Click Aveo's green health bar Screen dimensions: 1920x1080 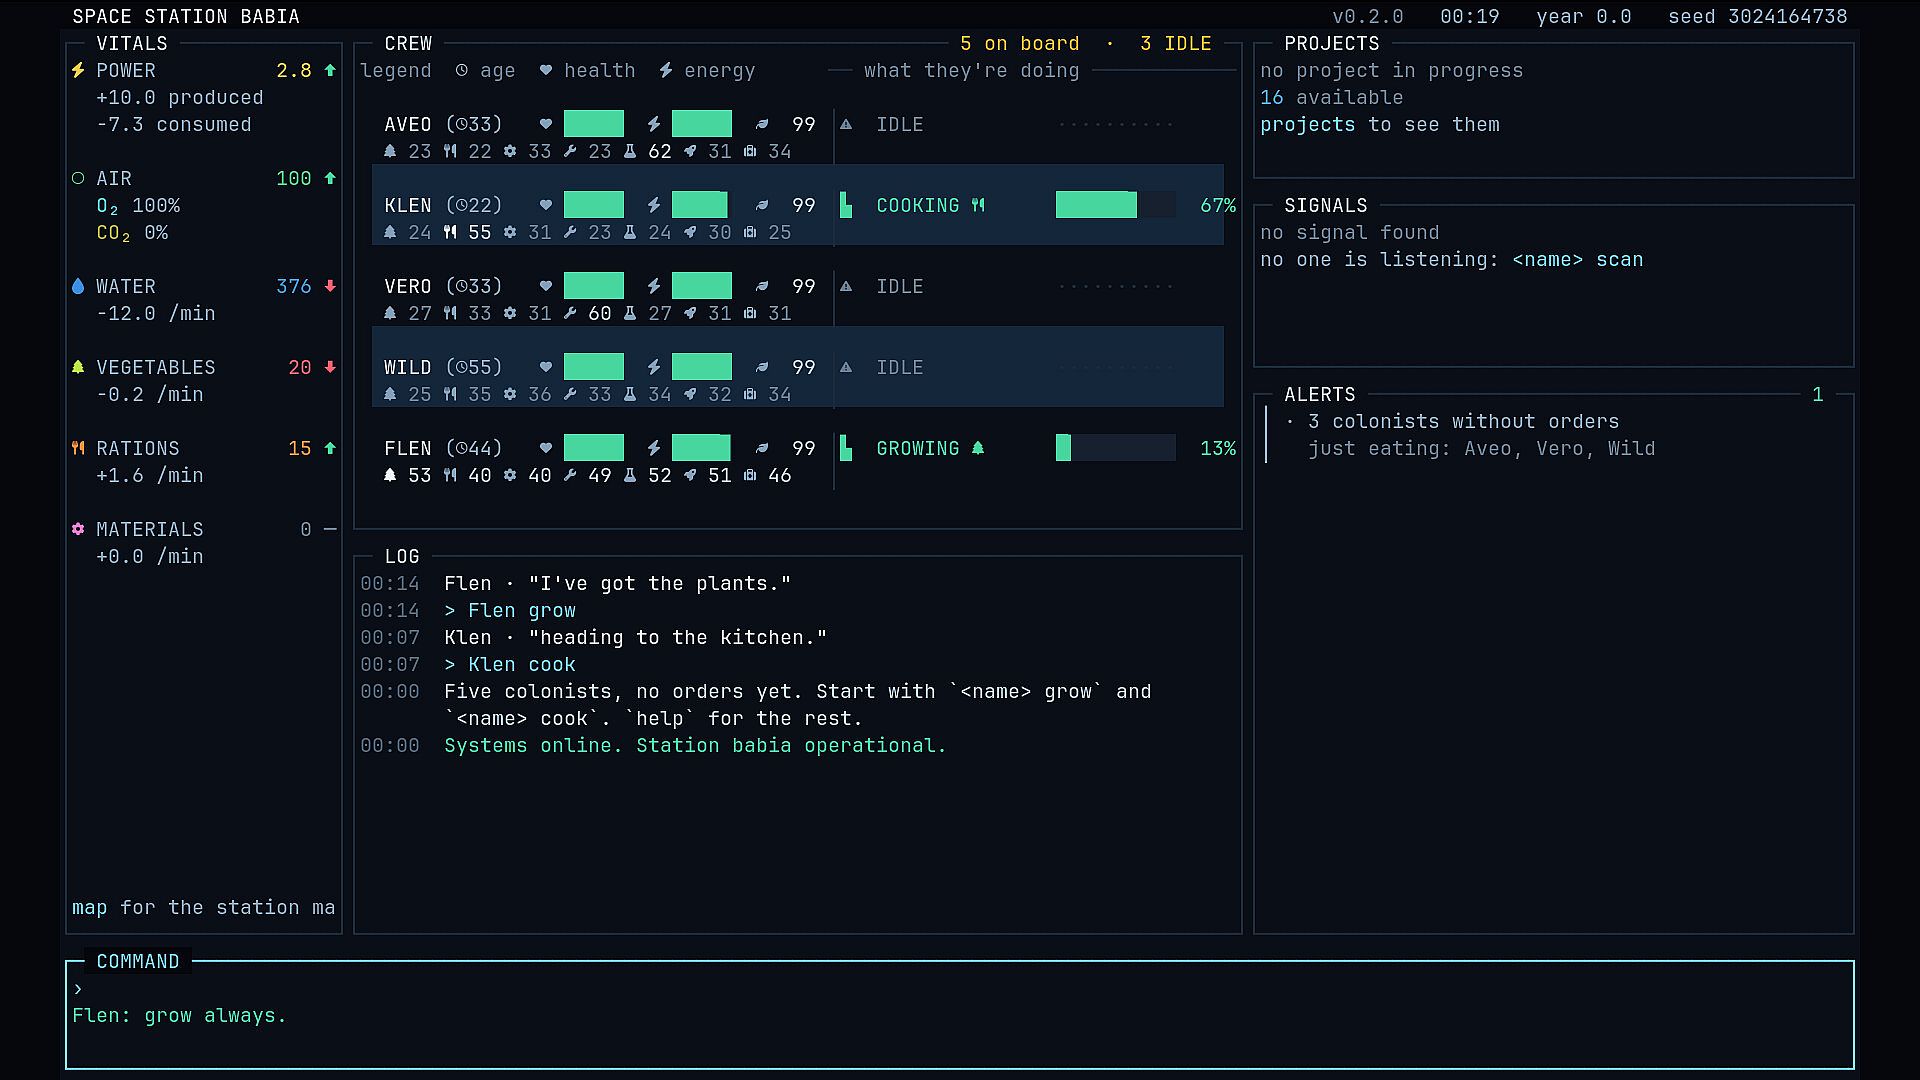pos(594,125)
